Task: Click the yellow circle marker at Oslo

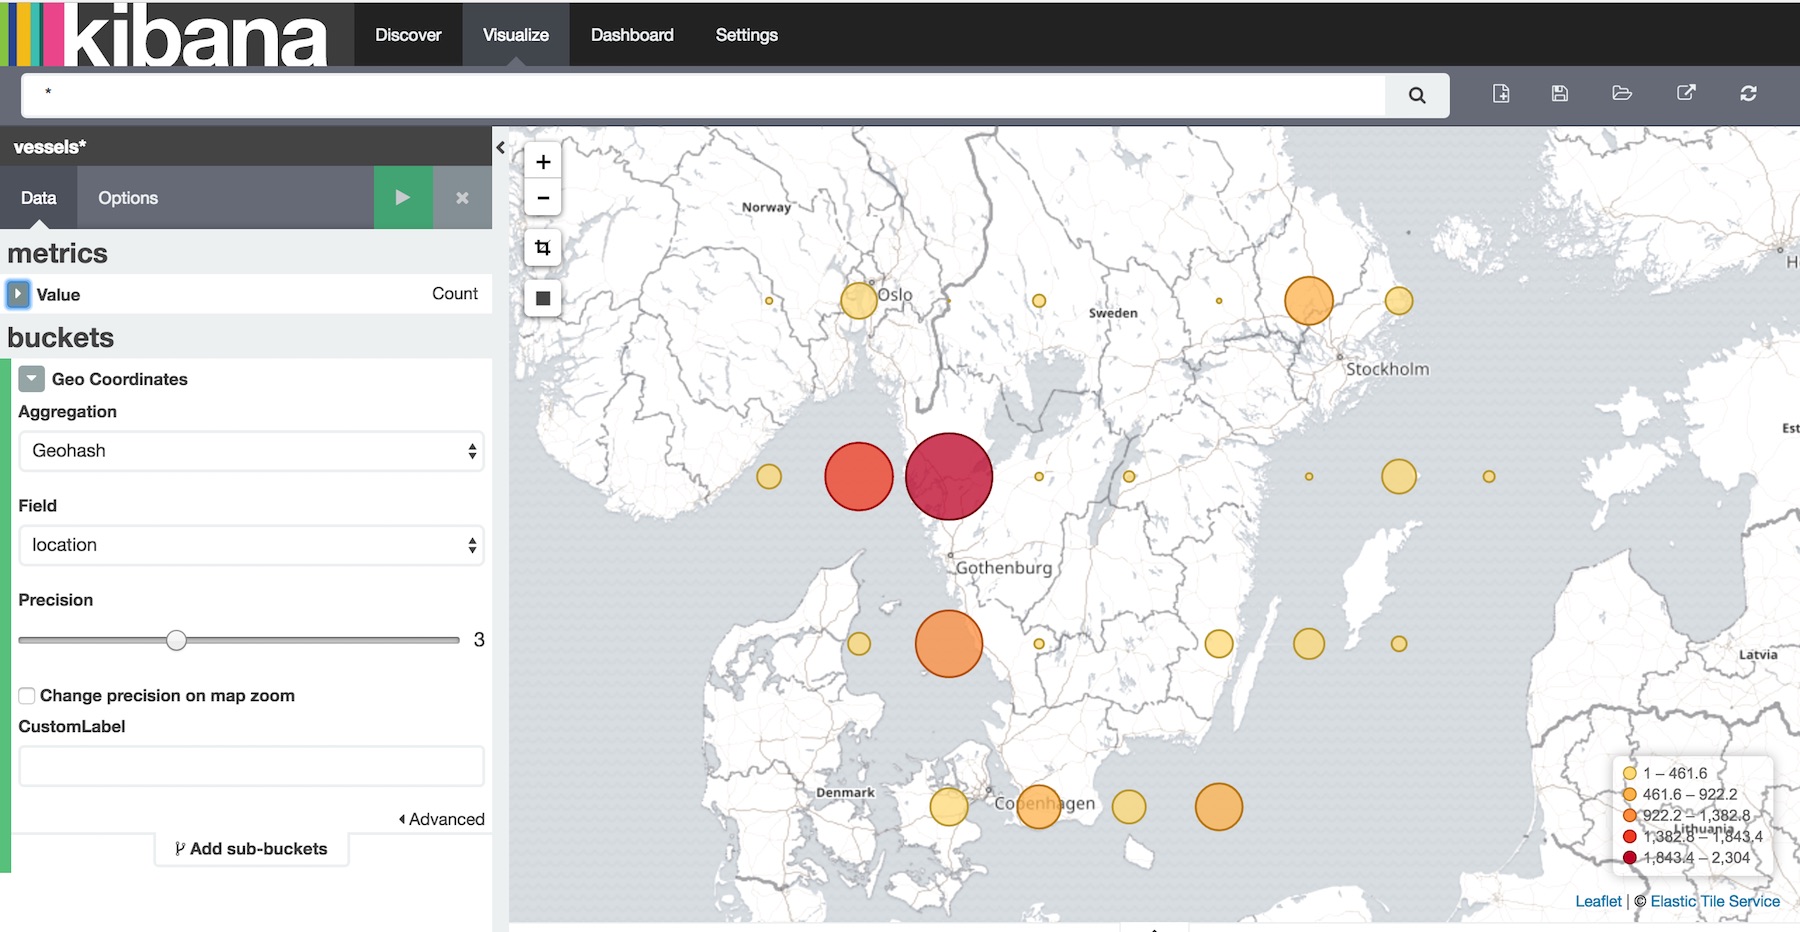Action: (859, 300)
